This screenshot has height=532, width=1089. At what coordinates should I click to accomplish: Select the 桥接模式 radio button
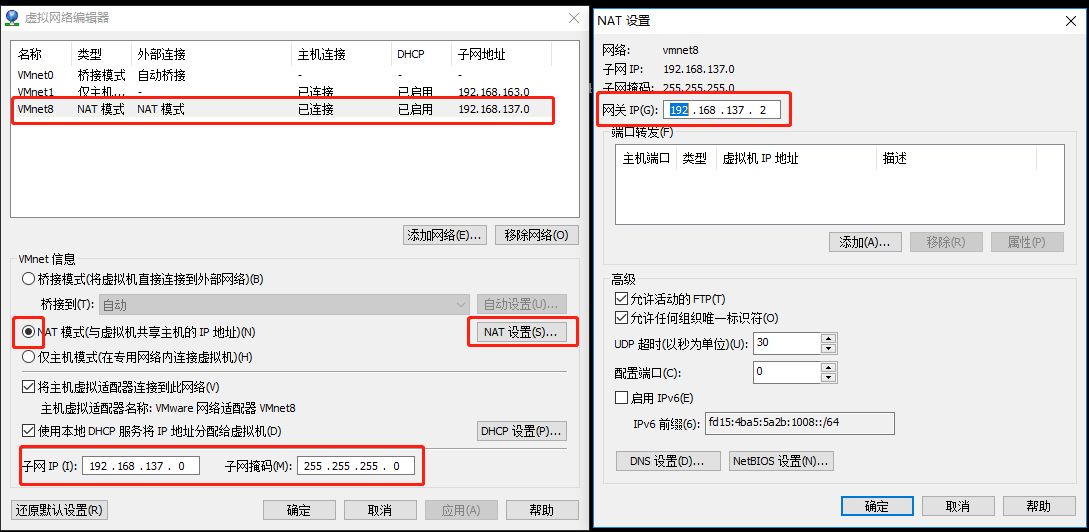point(28,279)
